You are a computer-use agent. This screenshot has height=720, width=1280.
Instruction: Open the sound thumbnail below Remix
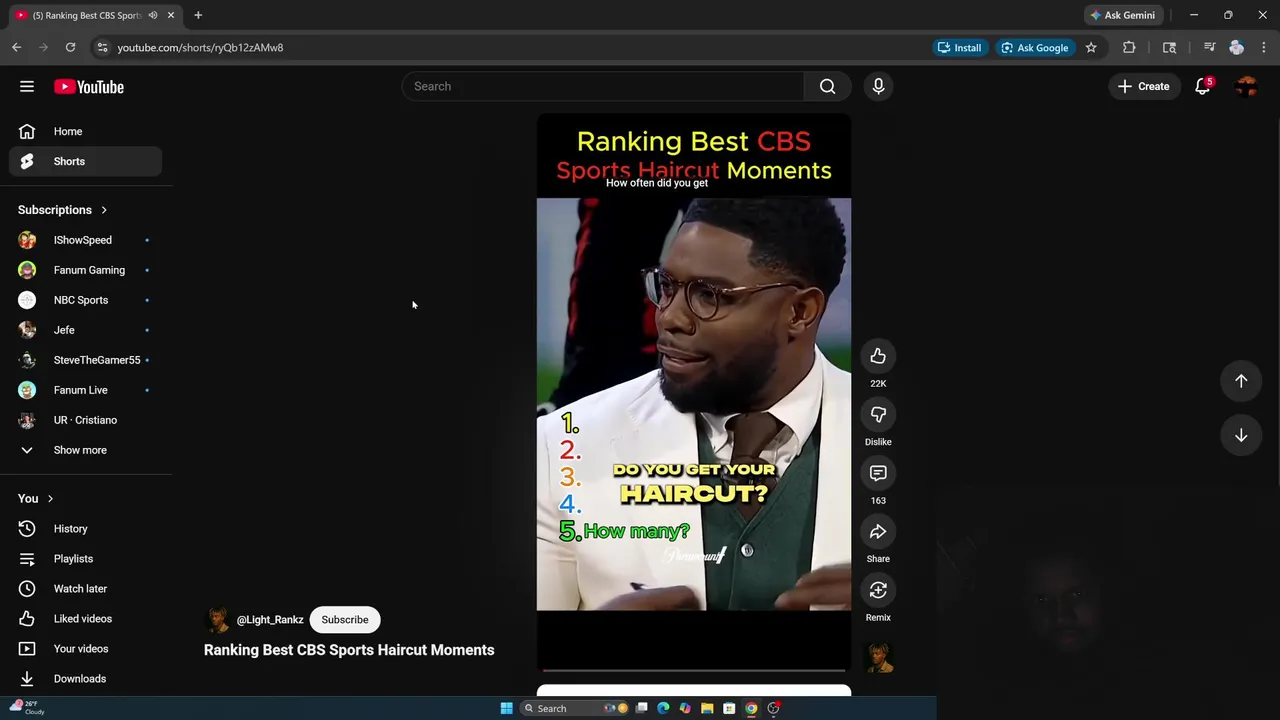[878, 658]
